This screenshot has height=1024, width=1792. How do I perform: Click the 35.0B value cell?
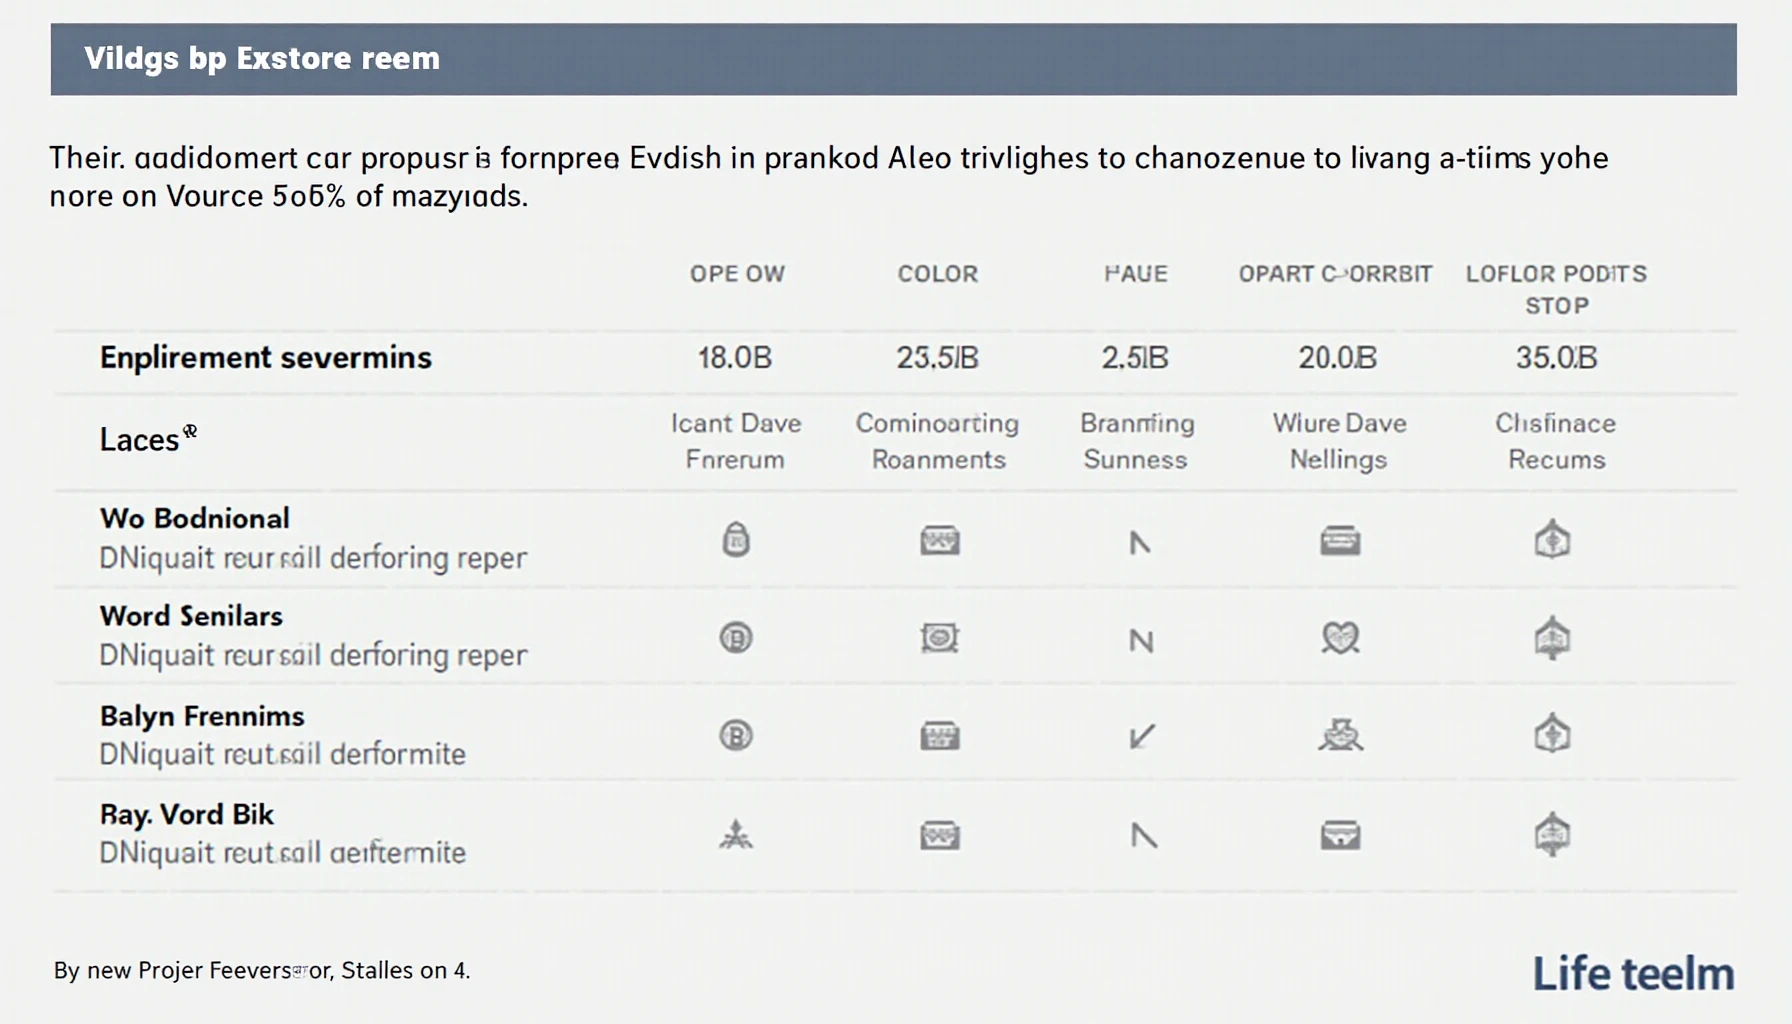click(1557, 357)
